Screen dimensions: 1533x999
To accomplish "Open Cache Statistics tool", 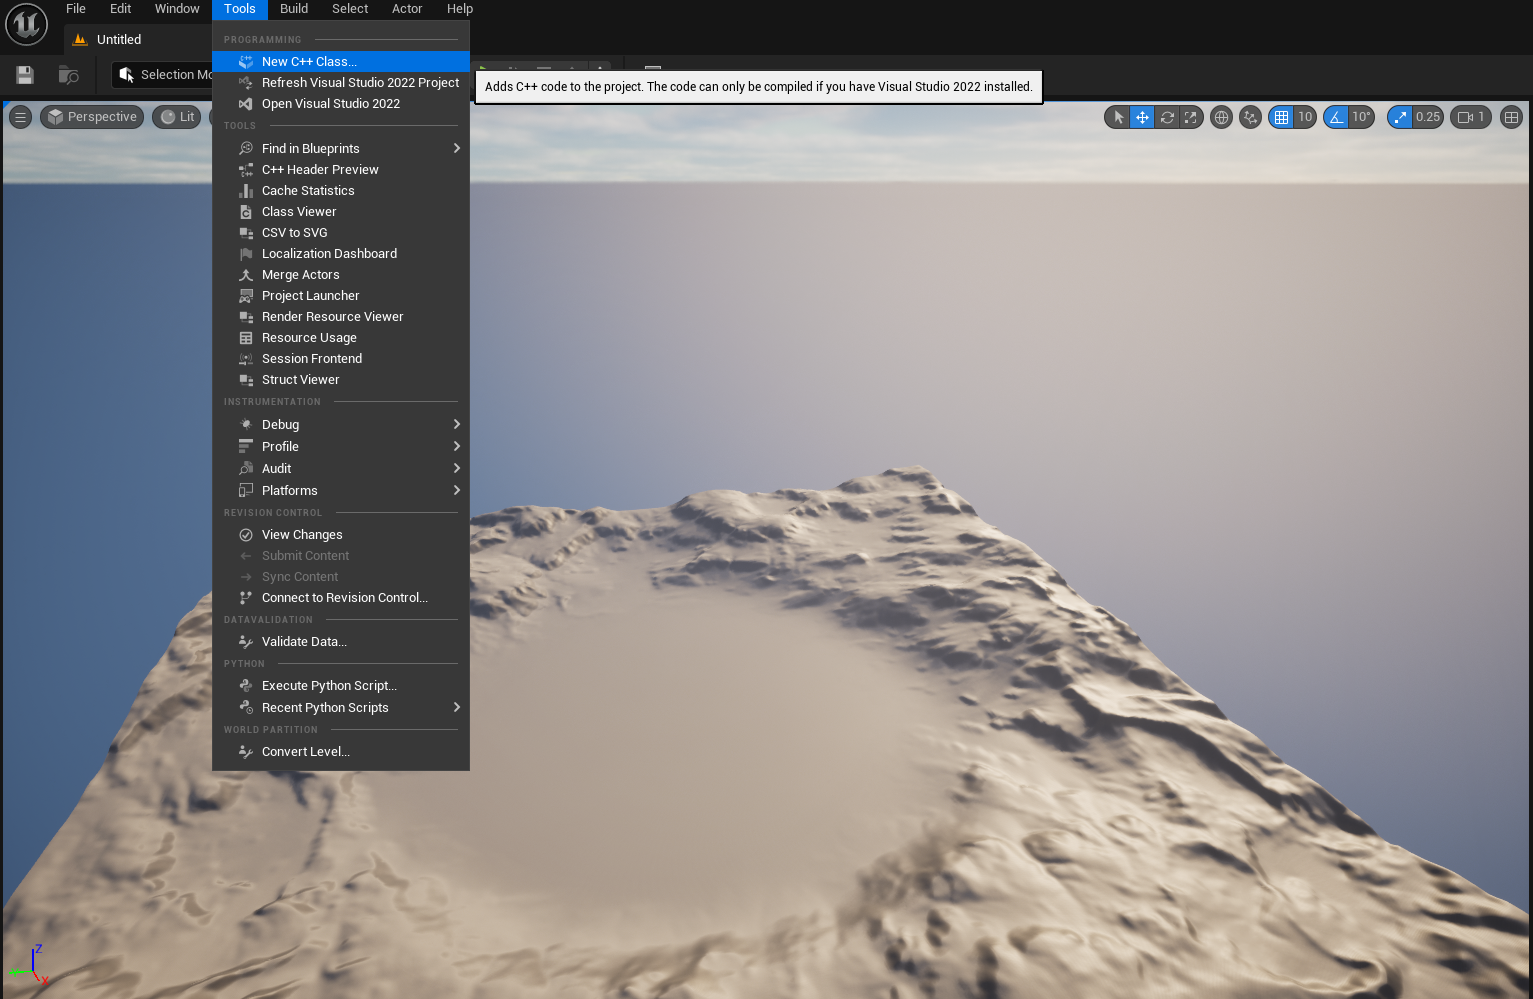I will 341,191.
